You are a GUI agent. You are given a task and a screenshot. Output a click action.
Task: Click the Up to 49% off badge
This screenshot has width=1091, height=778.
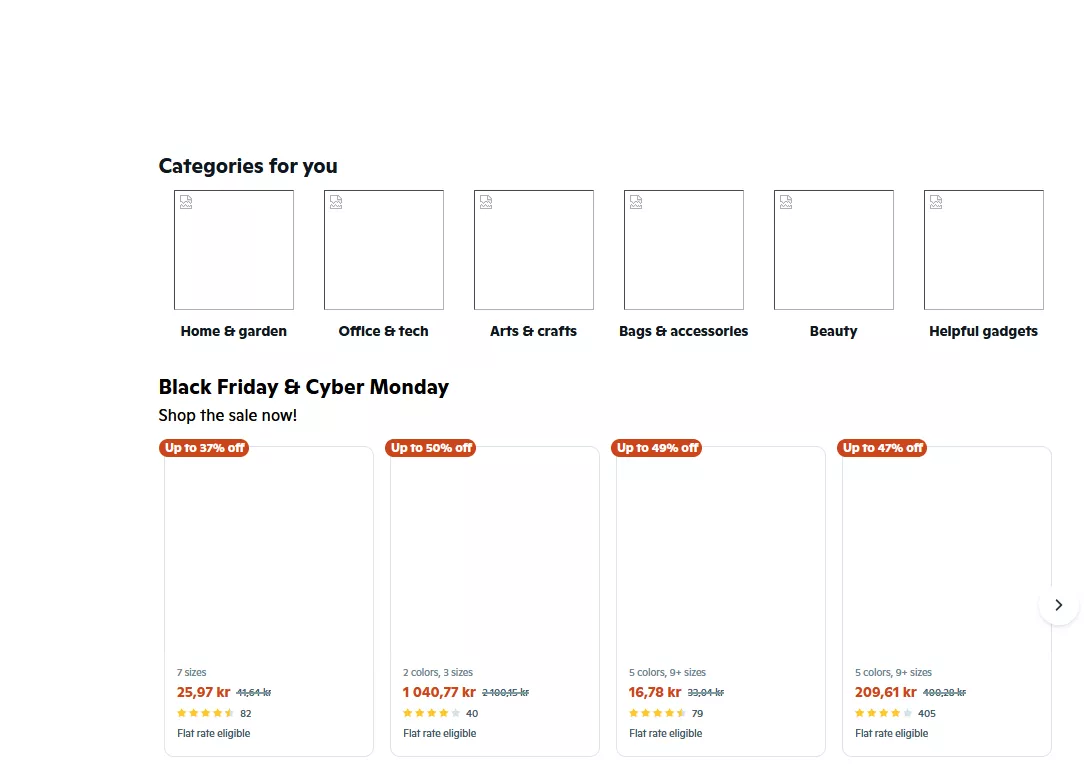657,448
